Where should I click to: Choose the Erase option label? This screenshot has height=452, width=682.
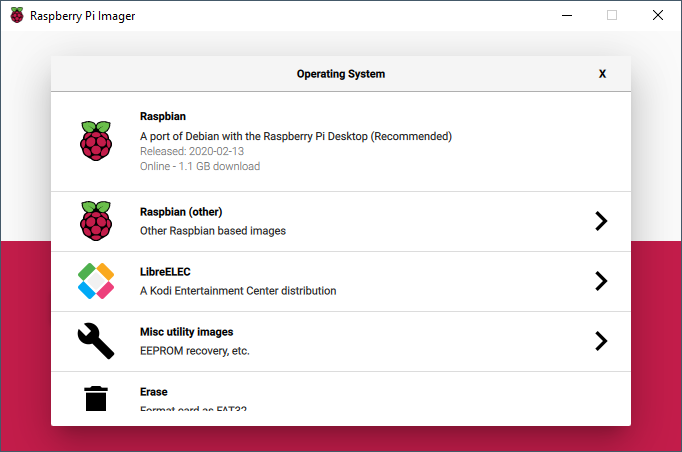point(154,392)
